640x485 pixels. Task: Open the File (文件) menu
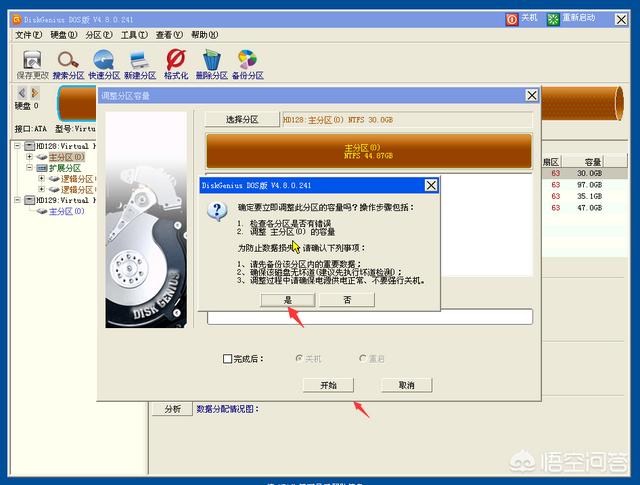click(29, 35)
